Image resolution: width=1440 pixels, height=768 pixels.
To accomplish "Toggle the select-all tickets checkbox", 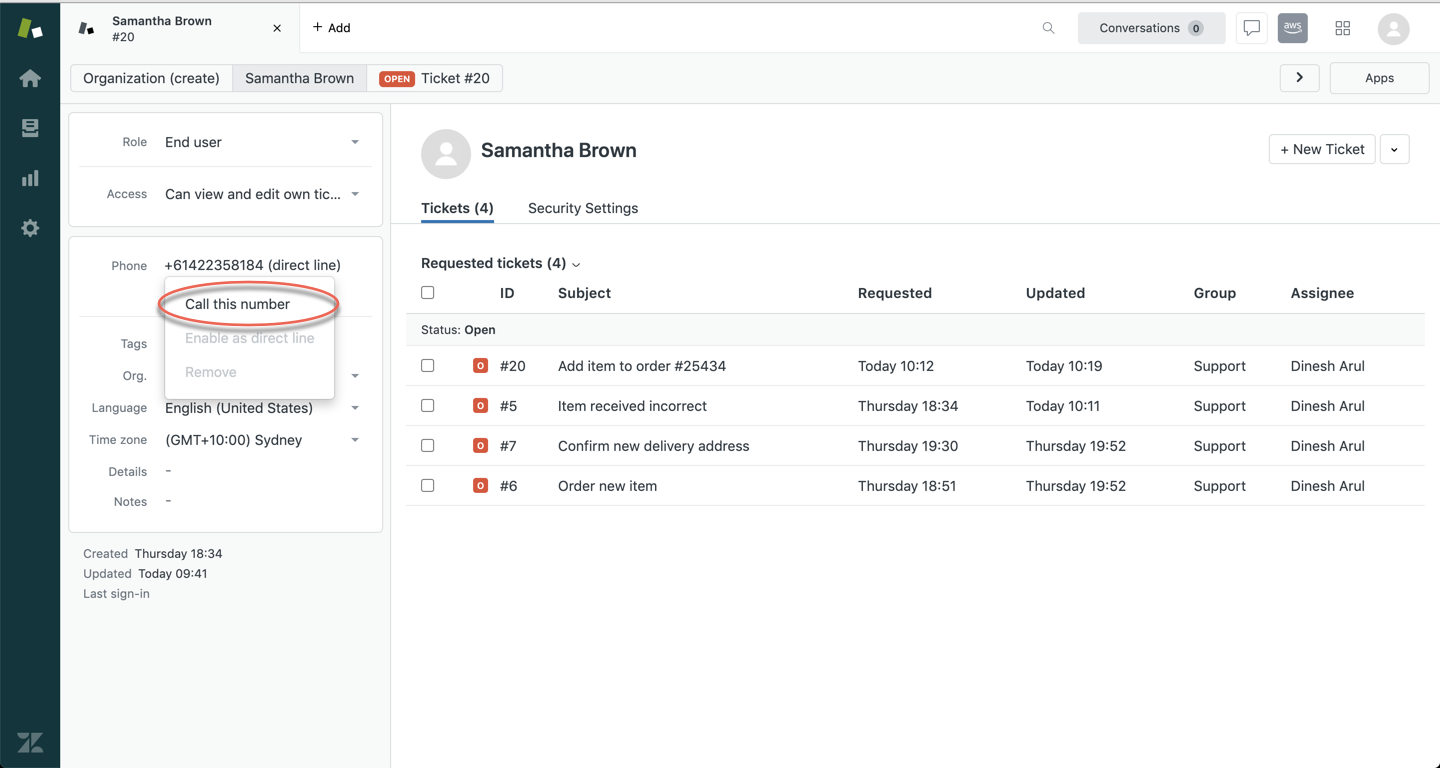I will [x=428, y=293].
